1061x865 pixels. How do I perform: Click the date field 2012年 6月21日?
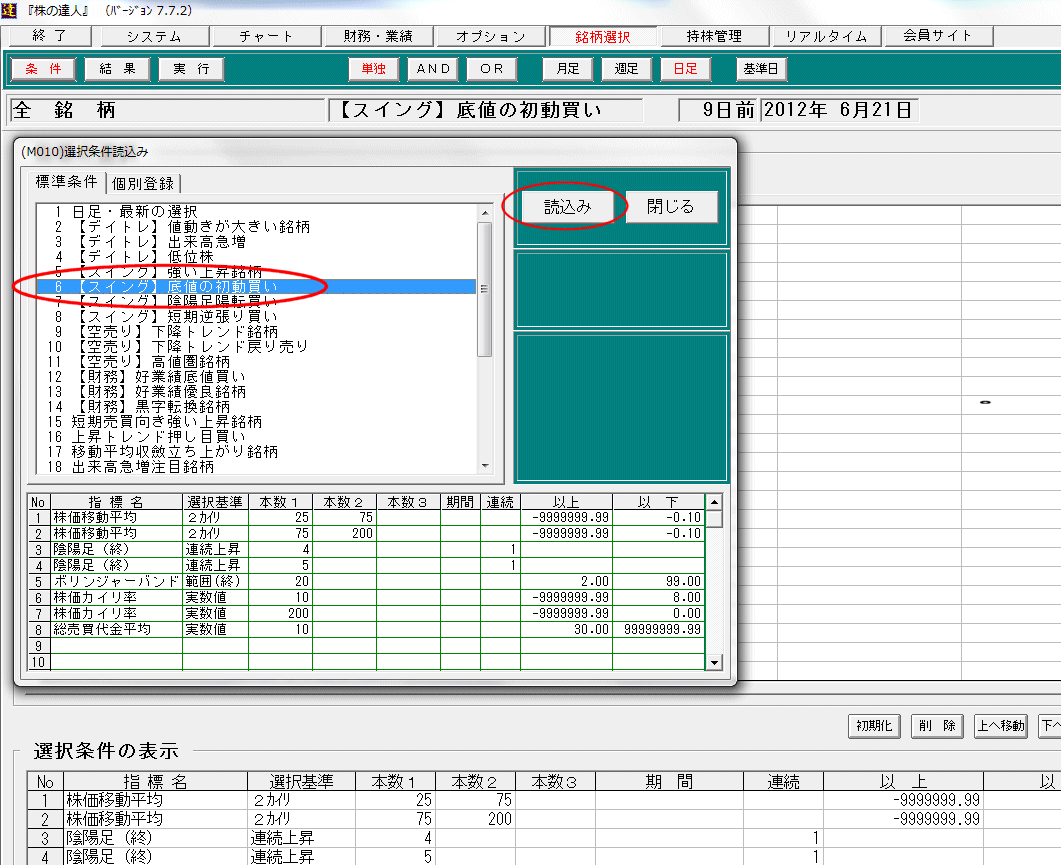pyautogui.click(x=839, y=110)
